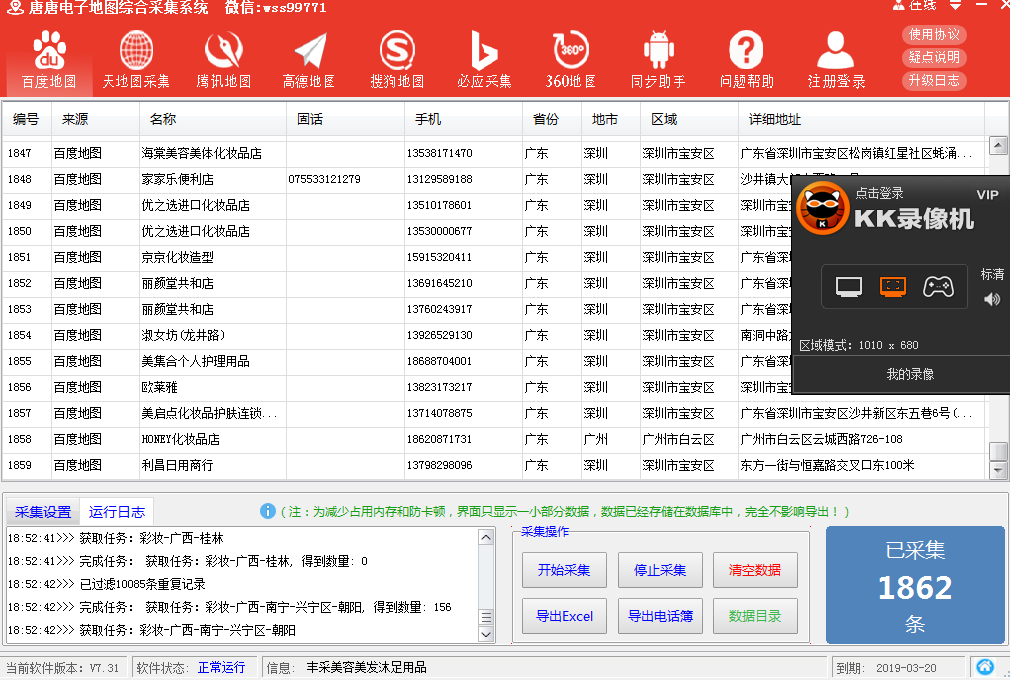Open the usage agreement (使用协议)

(934, 34)
